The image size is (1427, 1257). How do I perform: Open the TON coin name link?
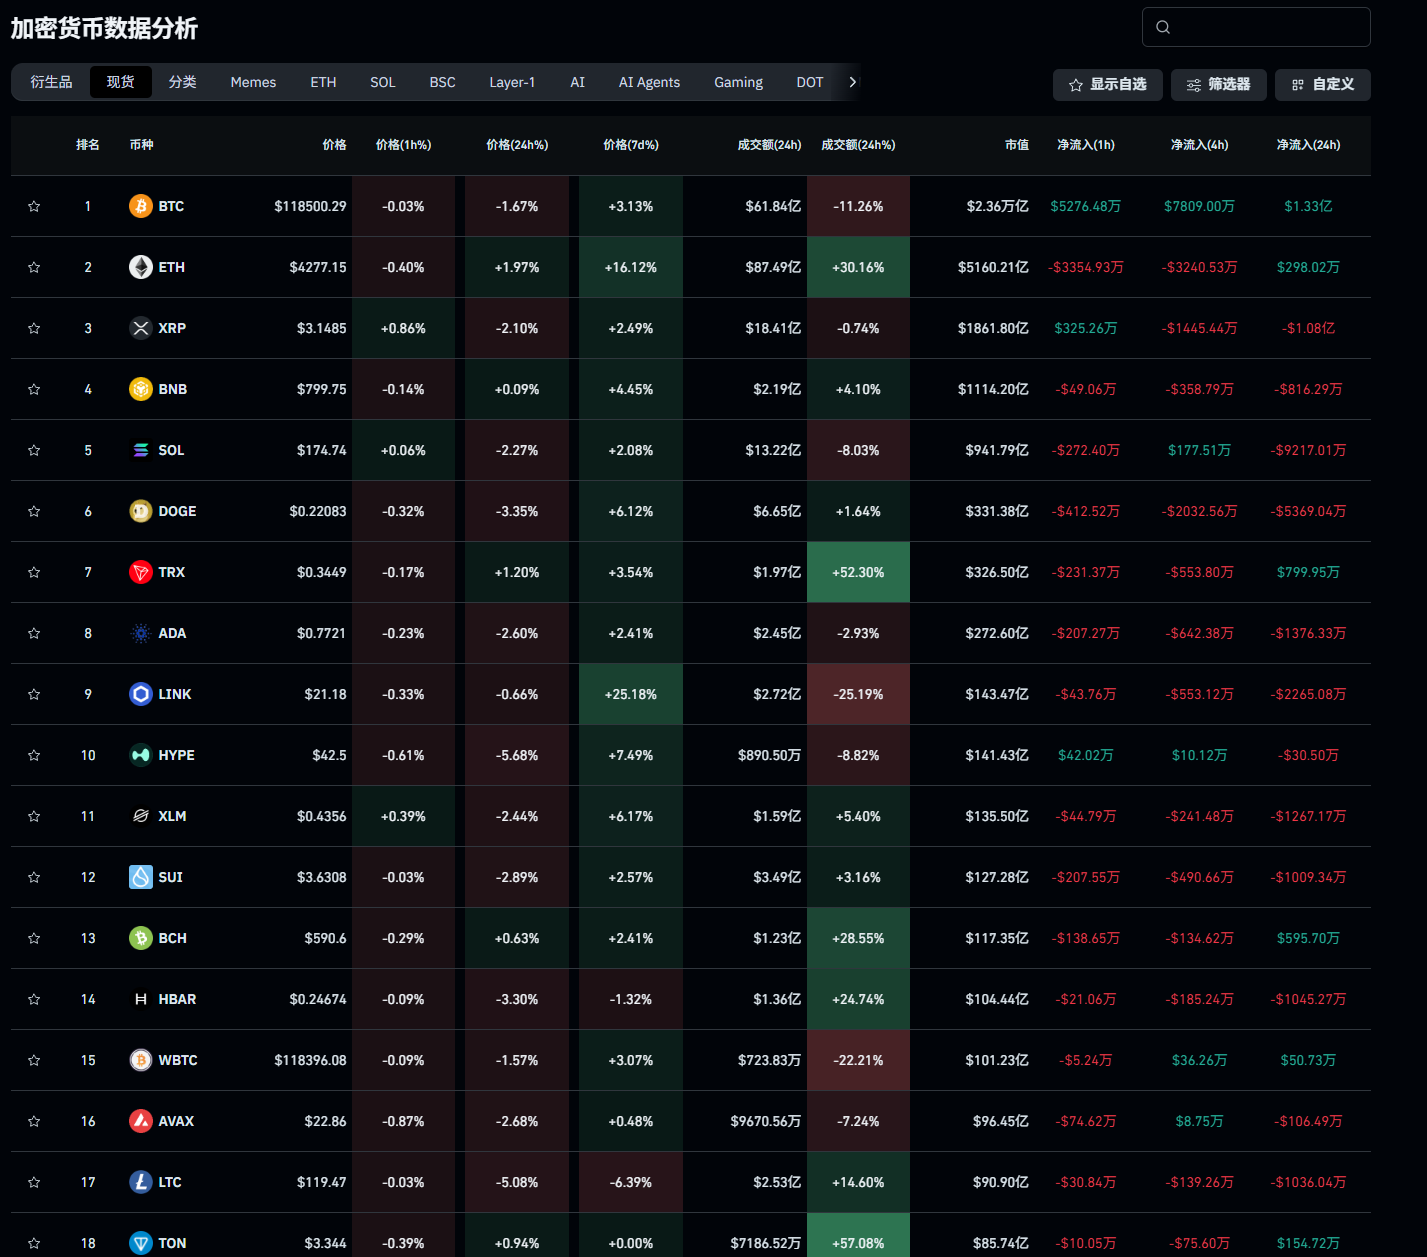pyautogui.click(x=172, y=1243)
